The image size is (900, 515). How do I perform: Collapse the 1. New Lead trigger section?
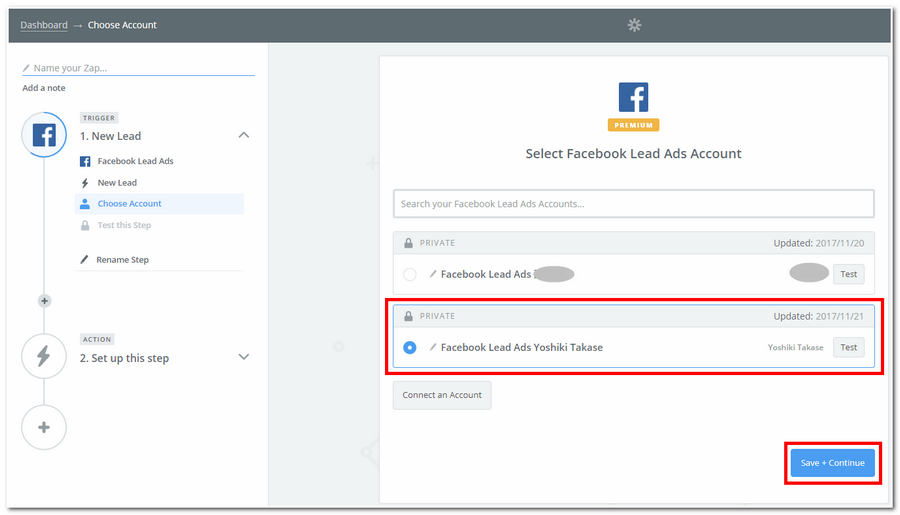point(244,135)
